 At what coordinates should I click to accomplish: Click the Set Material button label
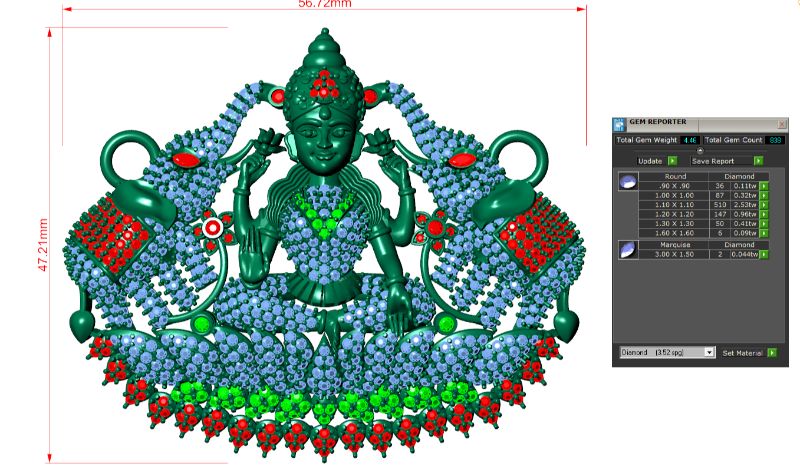[x=742, y=353]
